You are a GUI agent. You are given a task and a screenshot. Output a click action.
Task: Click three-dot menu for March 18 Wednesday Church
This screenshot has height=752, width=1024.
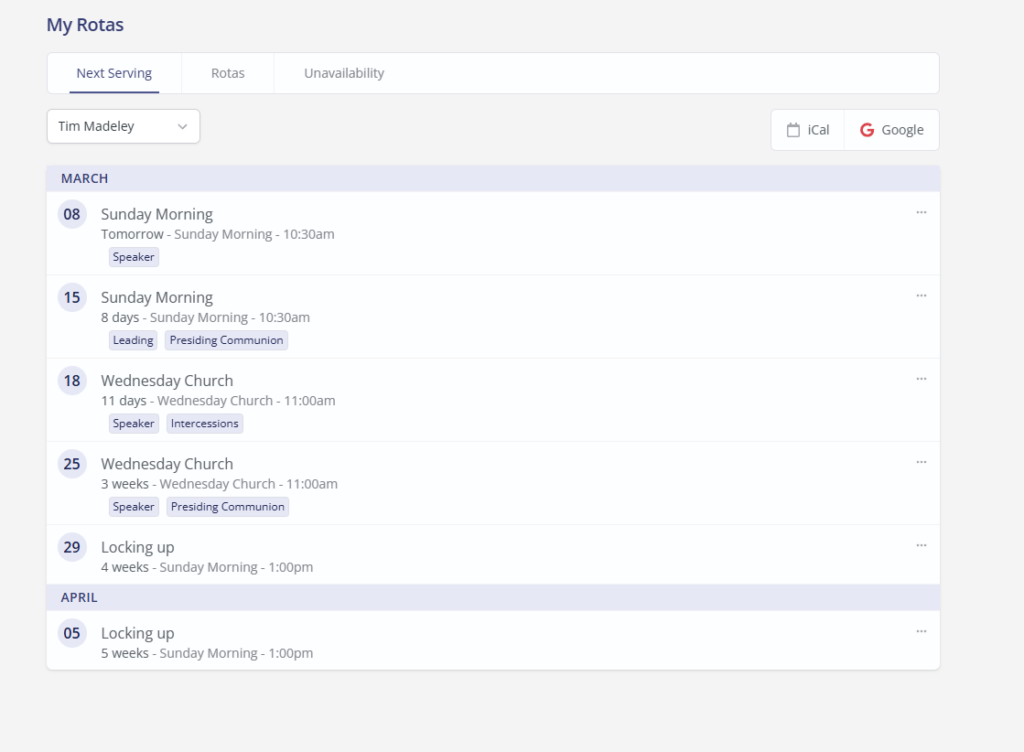pos(921,378)
